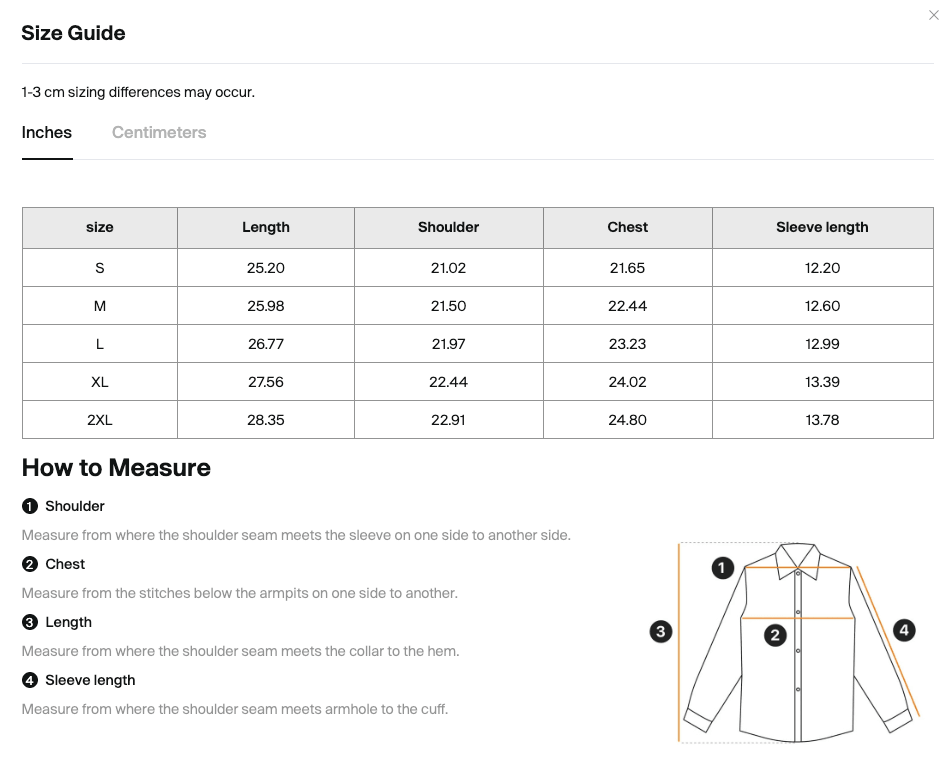This screenshot has height=770, width=947.
Task: Click the armpit stitches chest description
Action: click(240, 593)
